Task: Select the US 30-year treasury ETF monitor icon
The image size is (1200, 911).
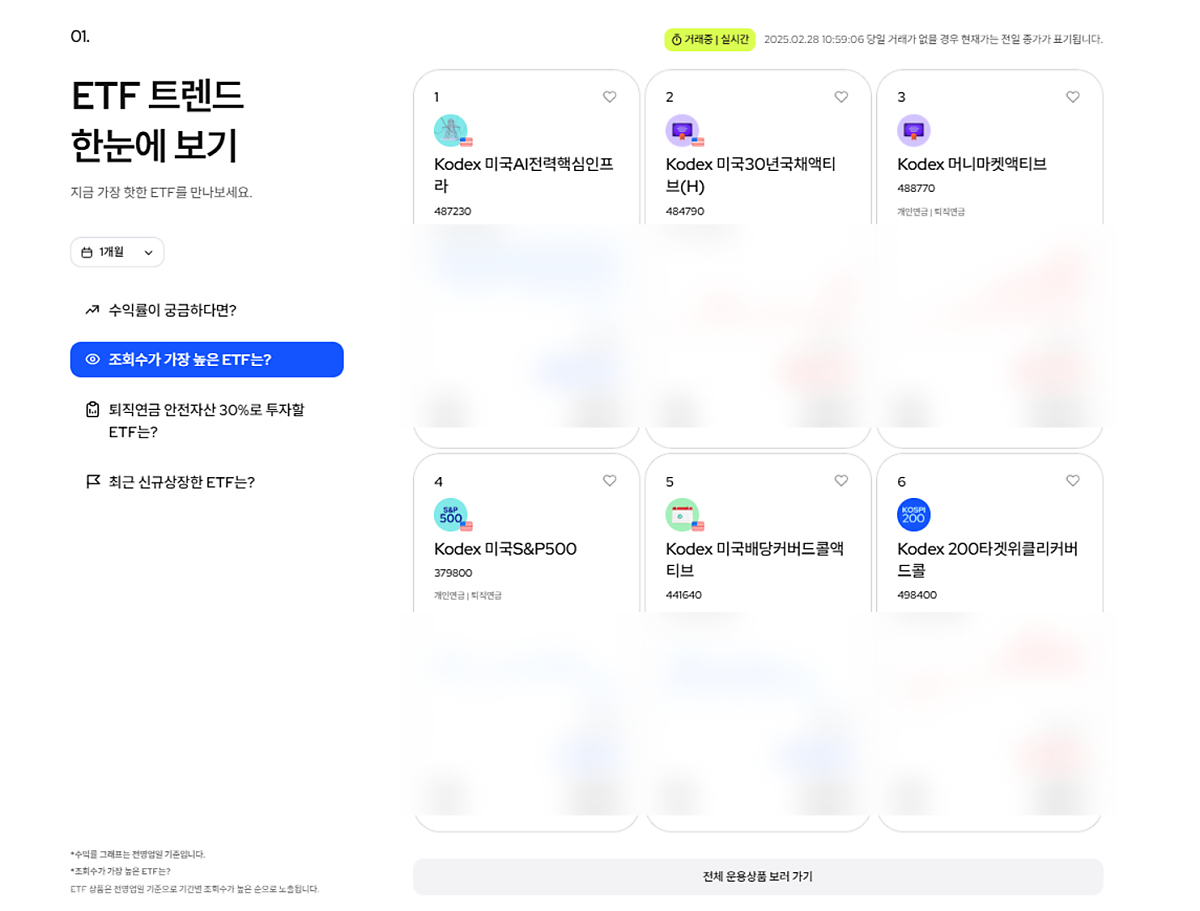Action: (684, 130)
